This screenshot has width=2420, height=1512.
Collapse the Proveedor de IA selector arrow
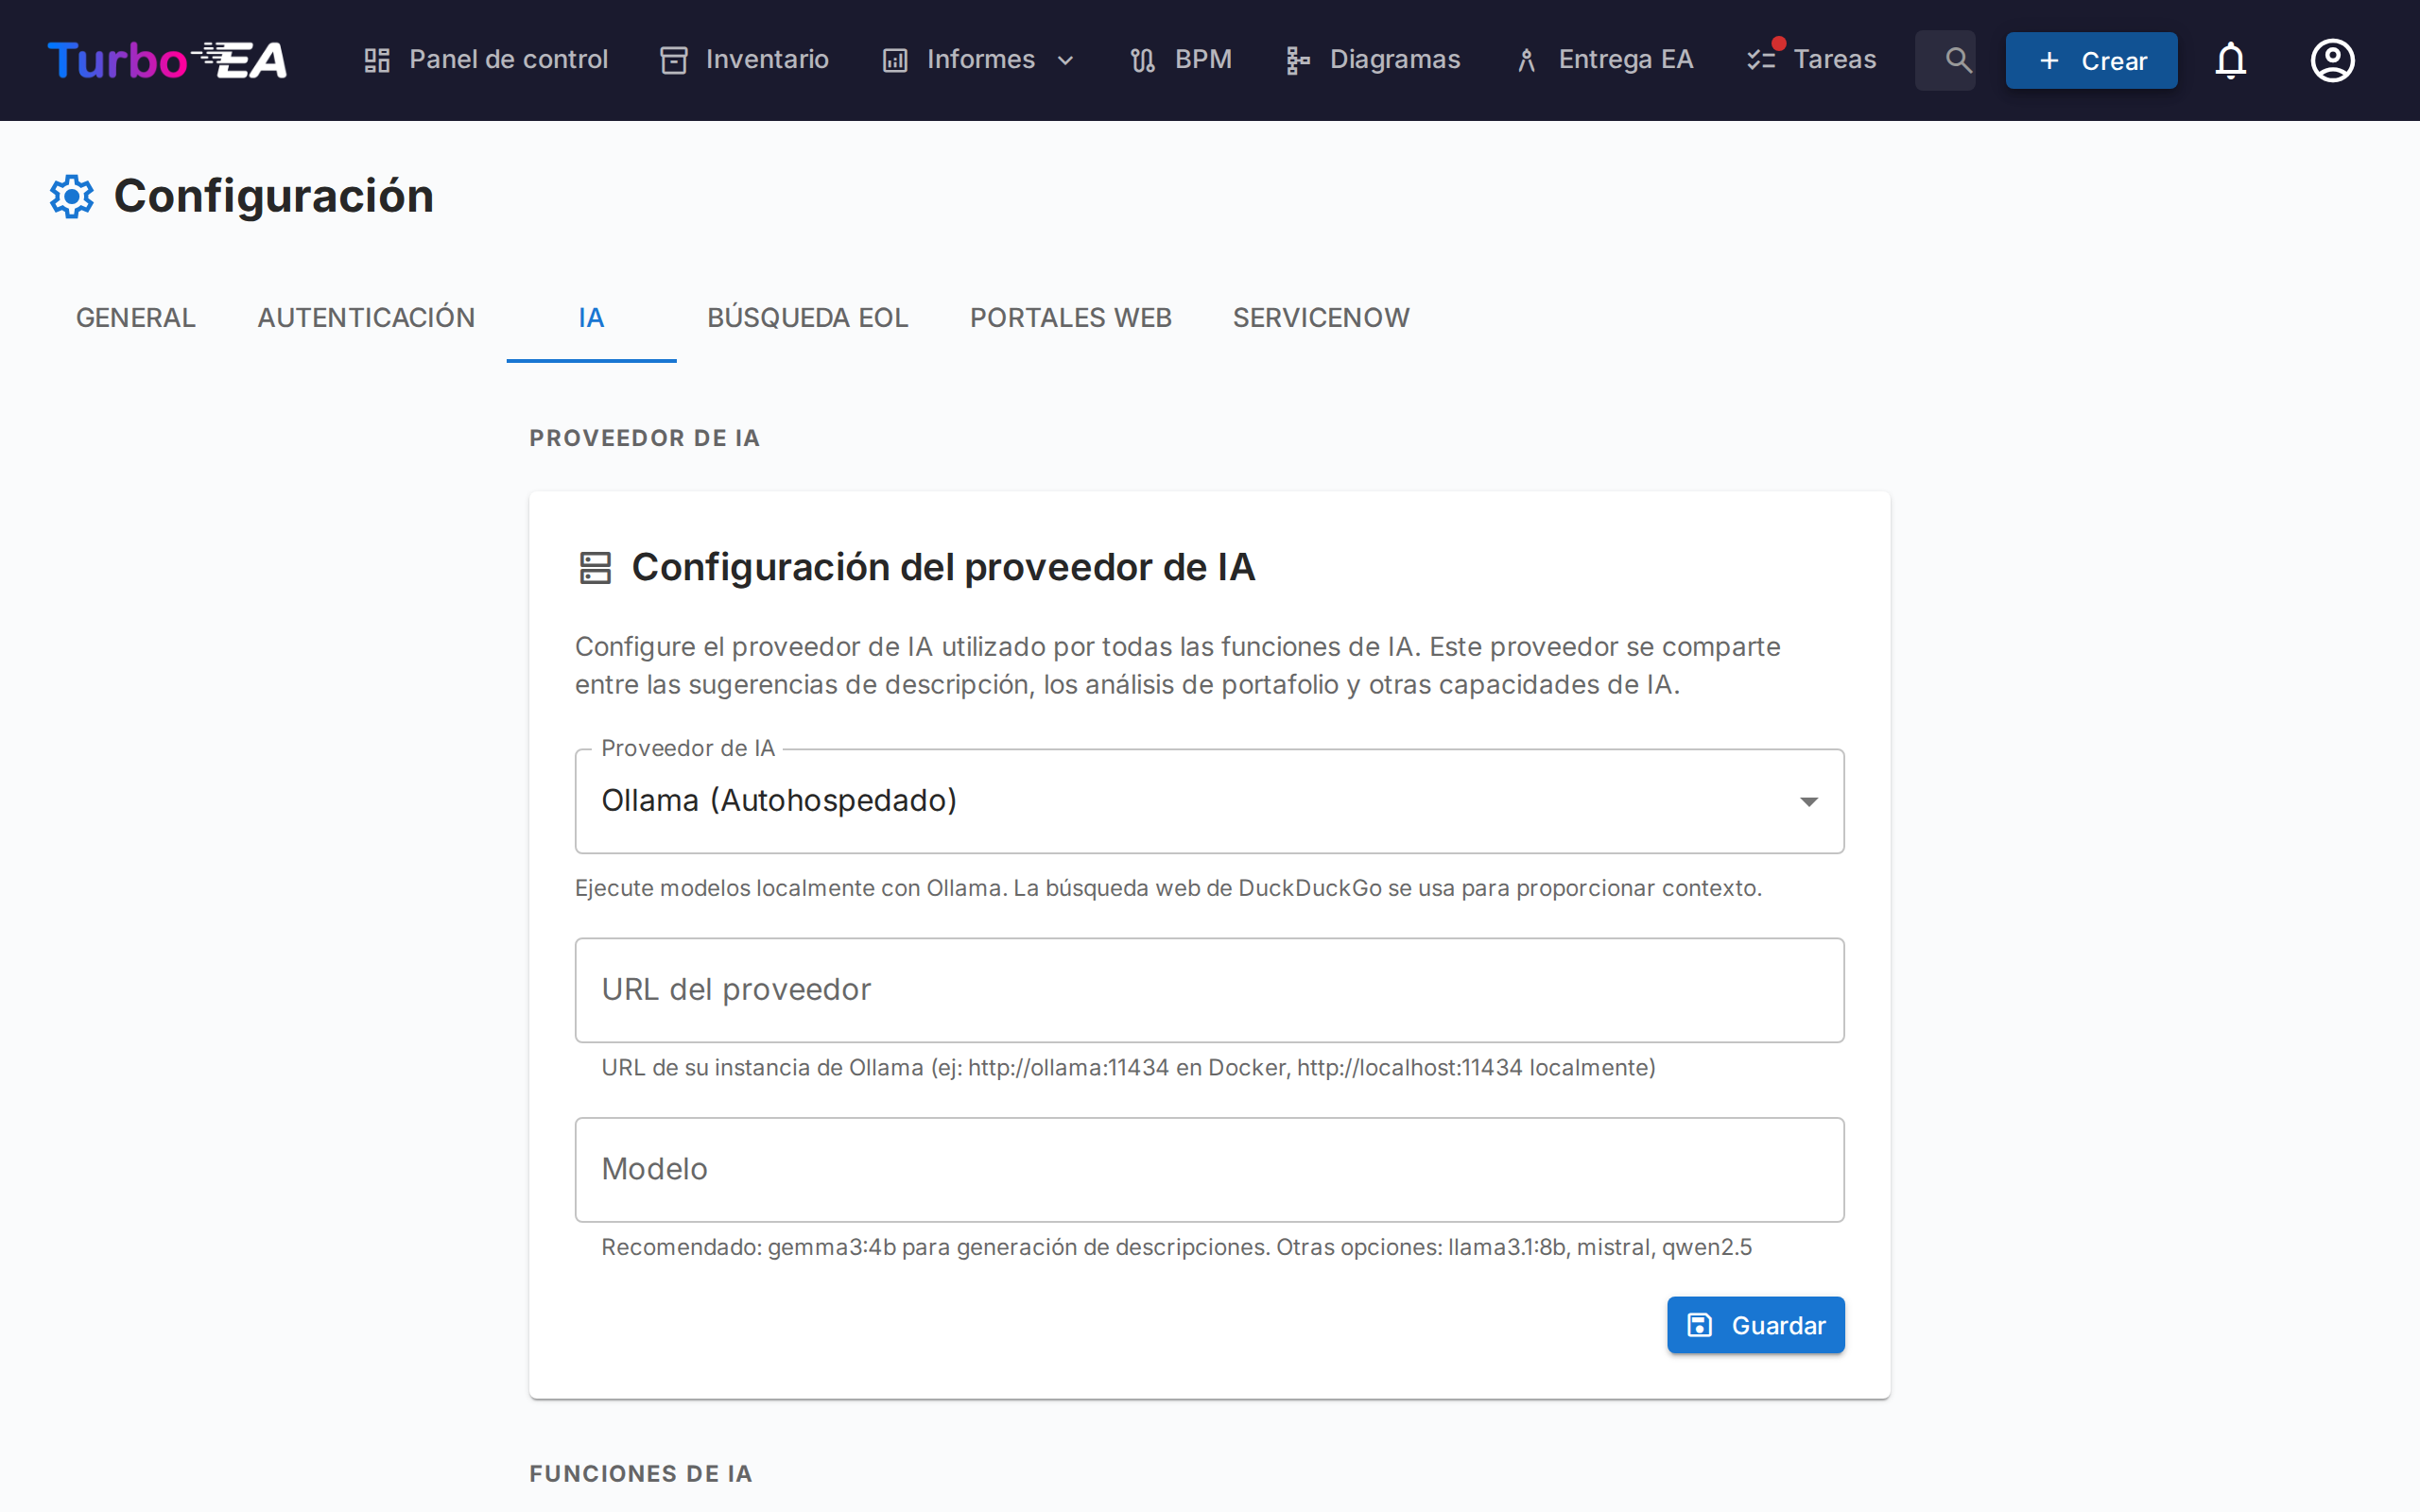(1809, 801)
